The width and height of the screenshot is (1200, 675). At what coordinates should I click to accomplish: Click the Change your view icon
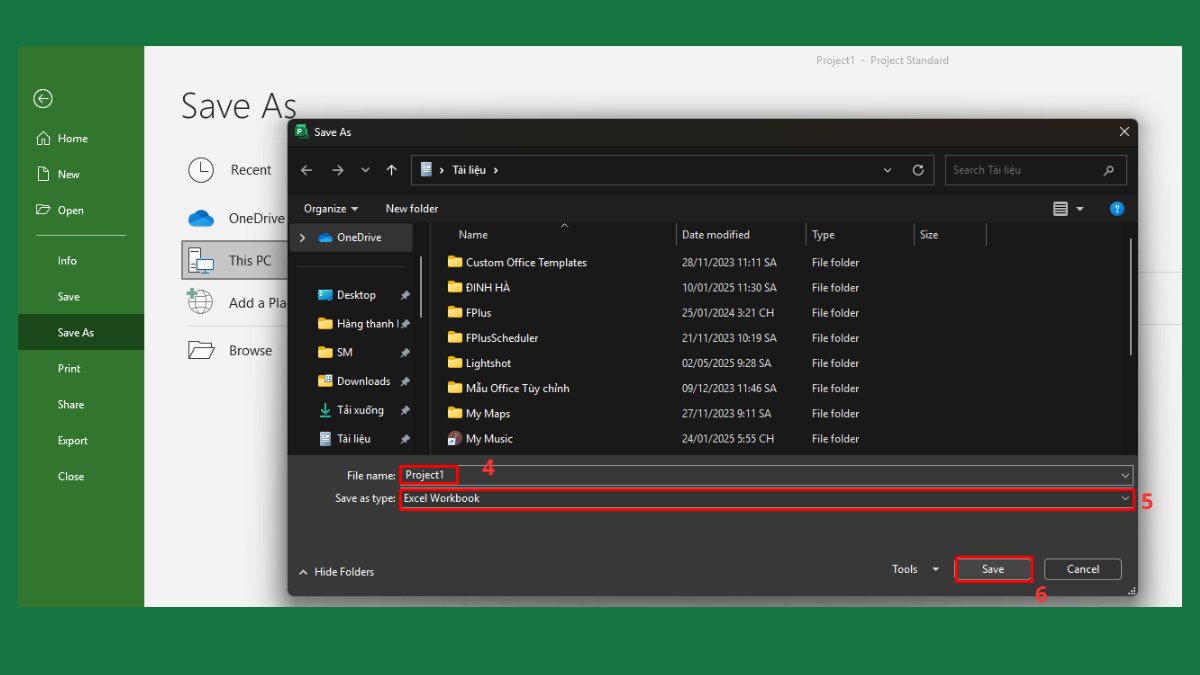1061,209
